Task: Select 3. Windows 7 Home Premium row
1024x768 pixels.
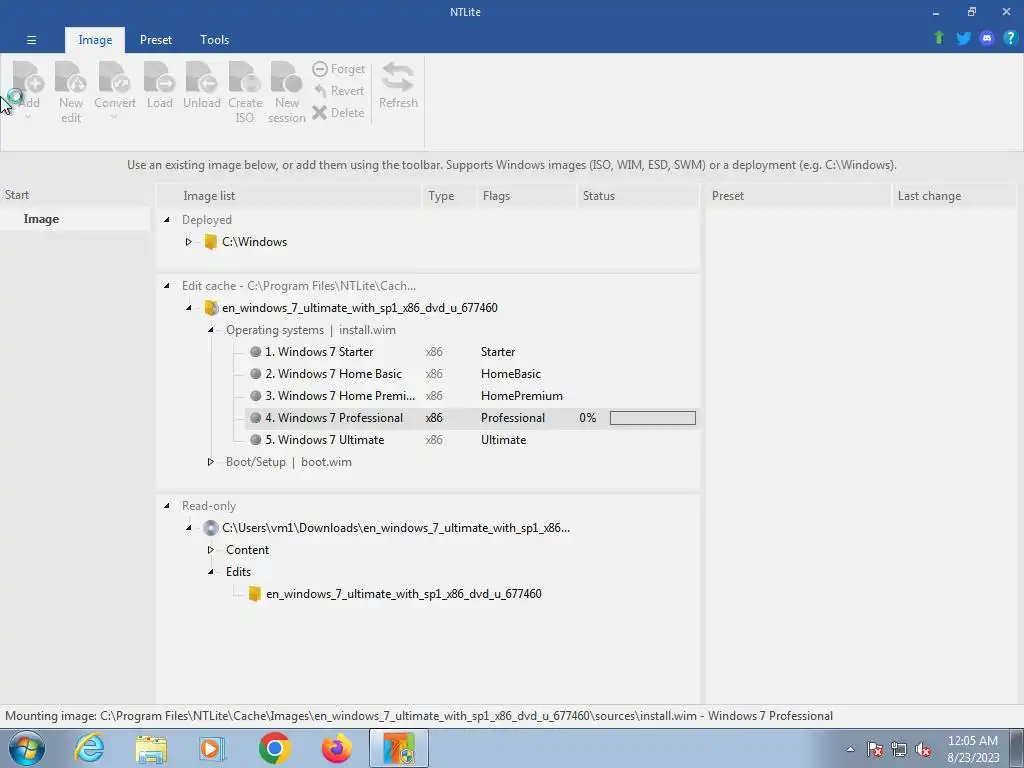Action: point(472,396)
